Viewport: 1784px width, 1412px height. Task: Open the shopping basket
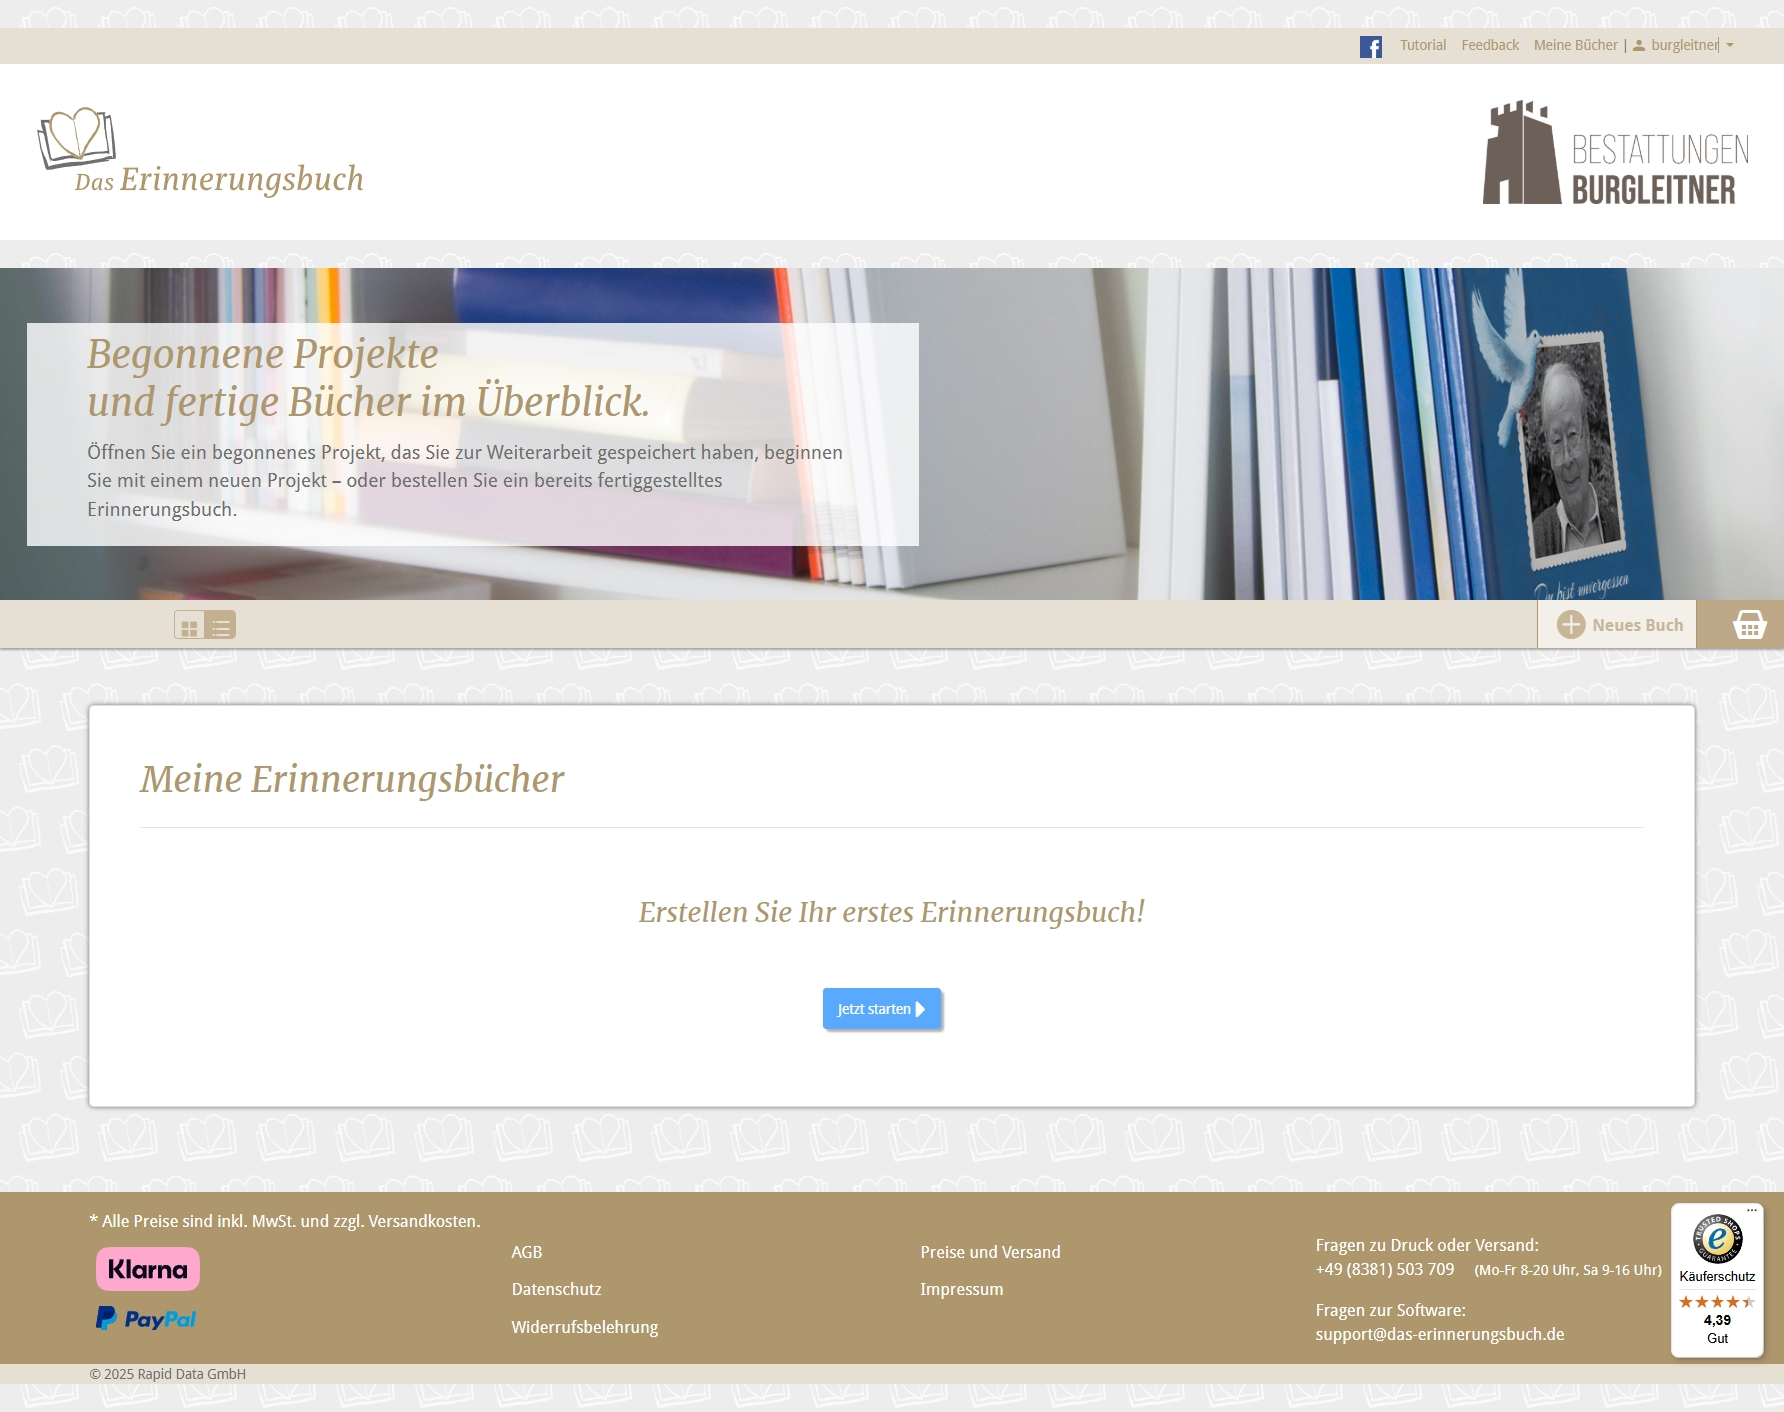click(1749, 625)
